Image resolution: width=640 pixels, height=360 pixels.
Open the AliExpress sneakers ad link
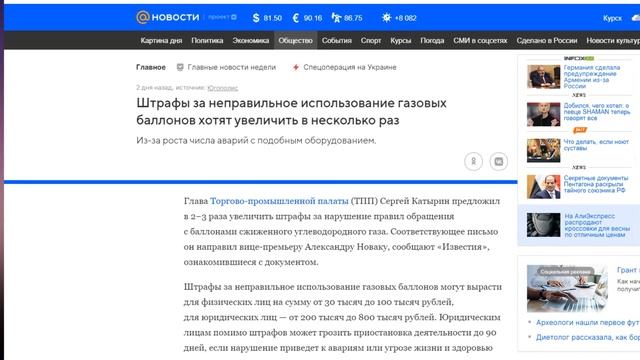coord(597,225)
